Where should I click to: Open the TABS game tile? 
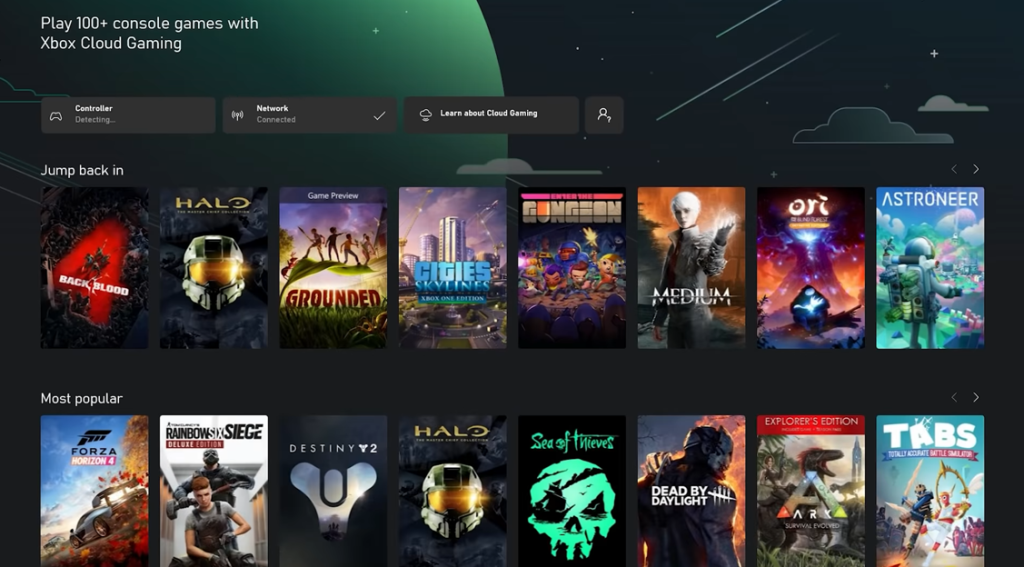pos(930,491)
